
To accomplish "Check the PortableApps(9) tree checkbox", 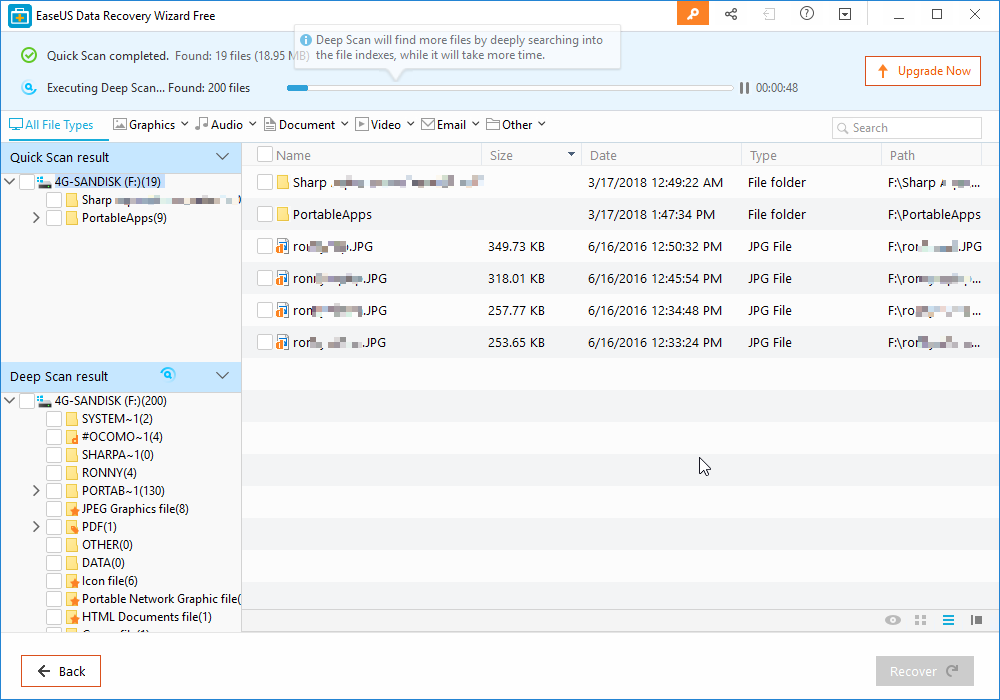I will [x=54, y=218].
